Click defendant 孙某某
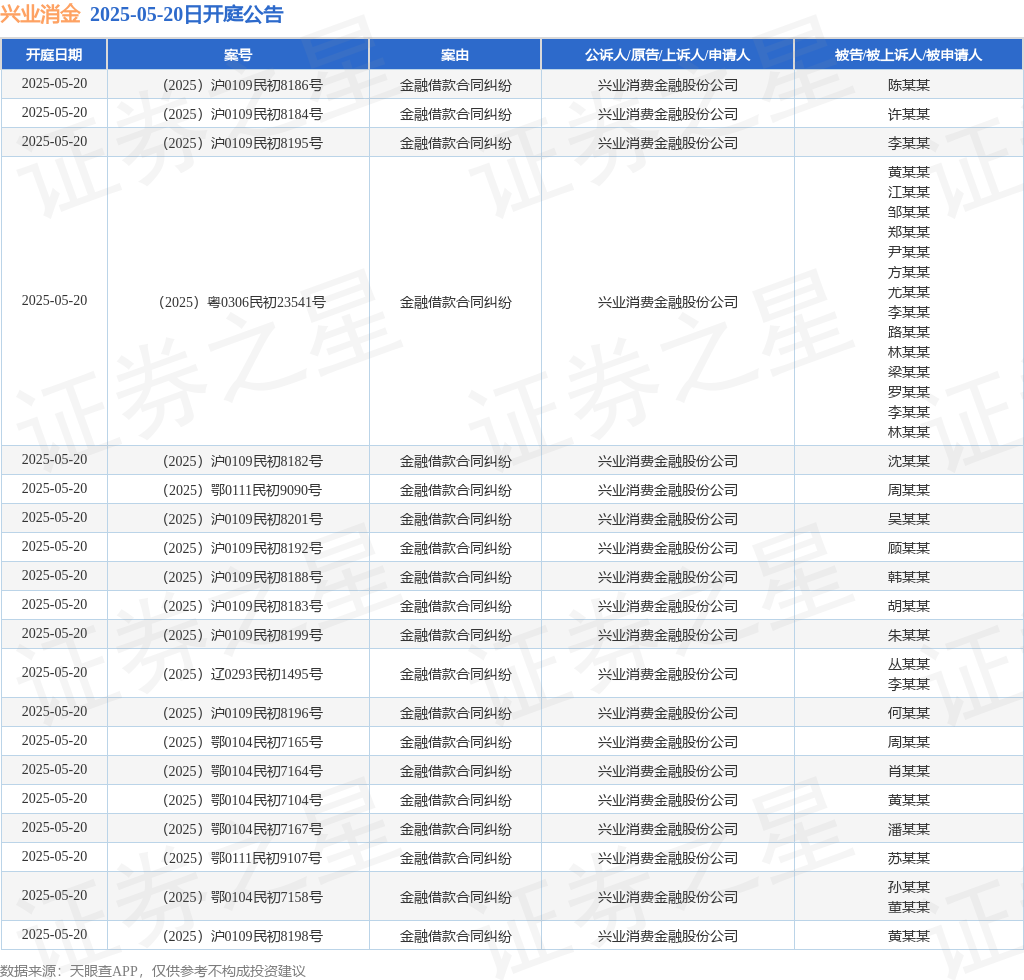 908,887
